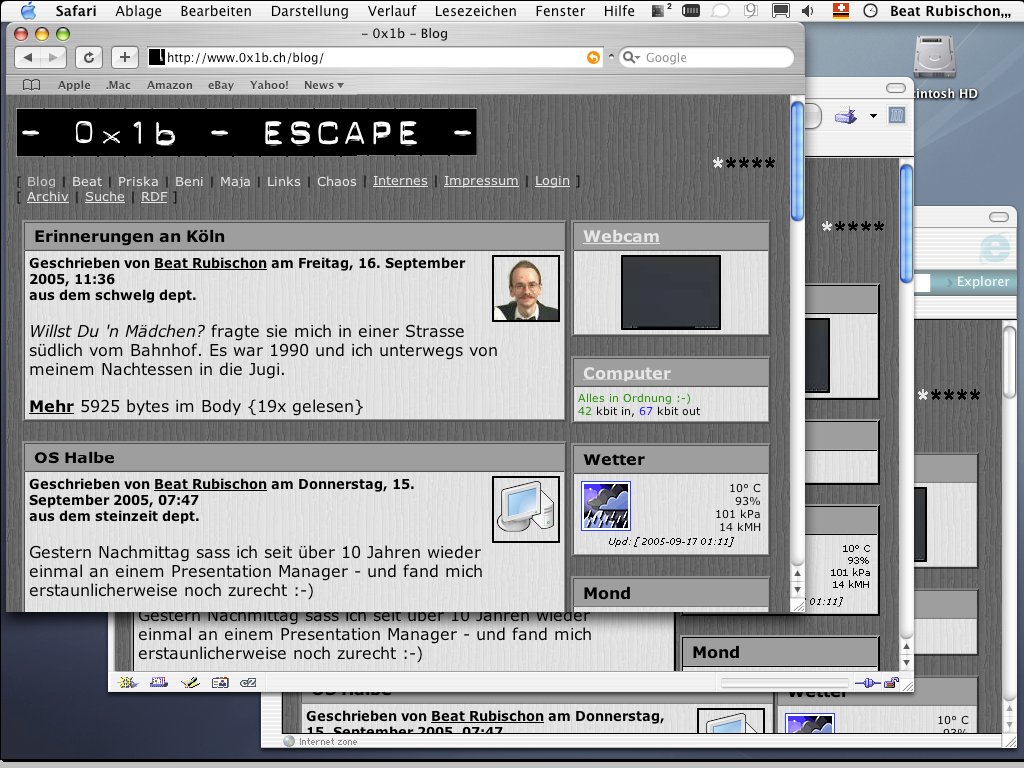1024x768 pixels.
Task: Click the weather rain cloud image
Action: coord(606,506)
